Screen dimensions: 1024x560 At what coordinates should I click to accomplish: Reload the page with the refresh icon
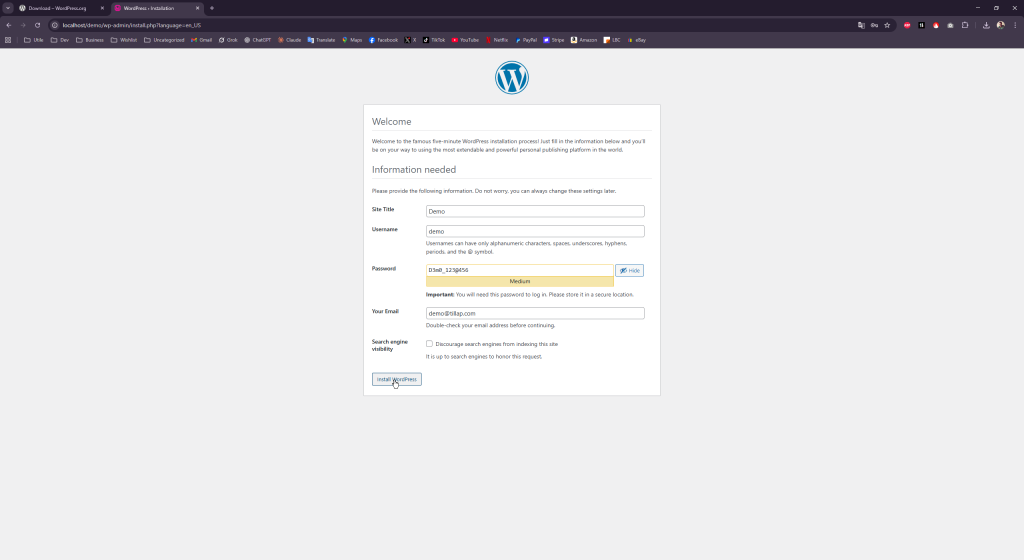(38, 25)
